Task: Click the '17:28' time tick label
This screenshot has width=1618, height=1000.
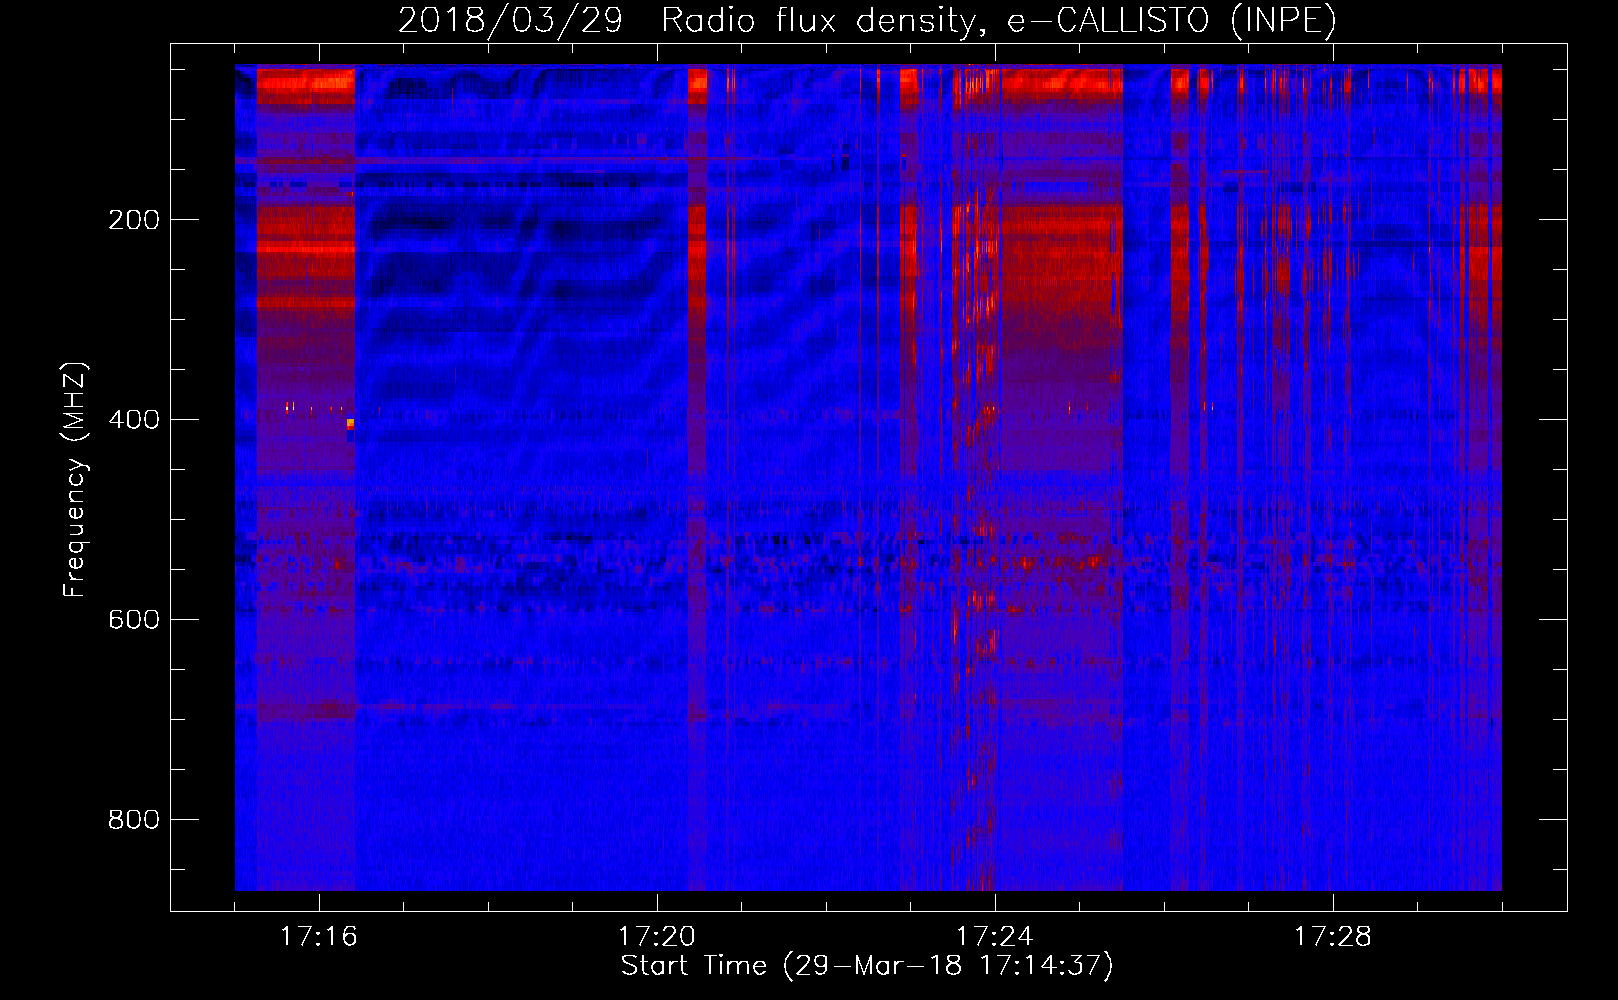Action: point(1333,937)
